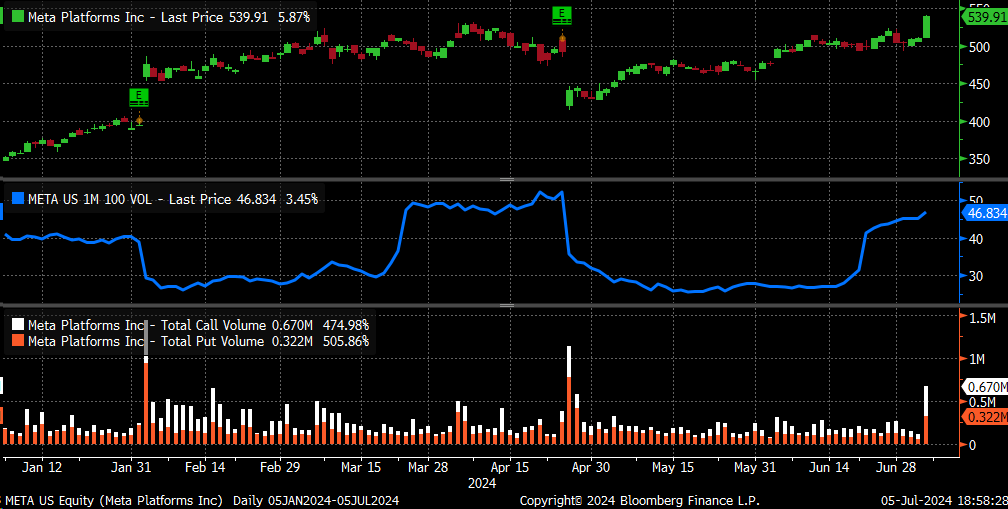
Task: Click the Jan 31 date label
Action: (131, 466)
